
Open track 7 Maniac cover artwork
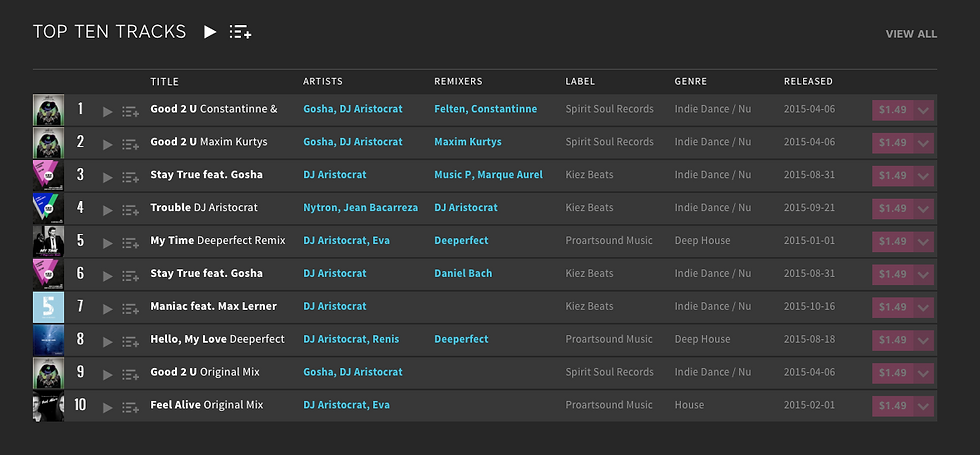[48, 307]
